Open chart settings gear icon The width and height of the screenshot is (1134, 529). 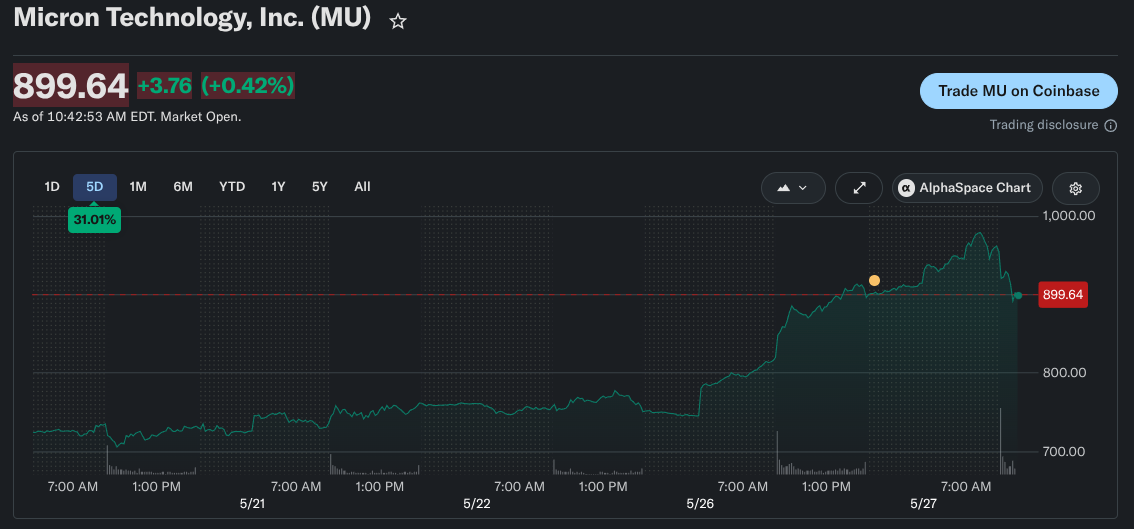pos(1075,188)
